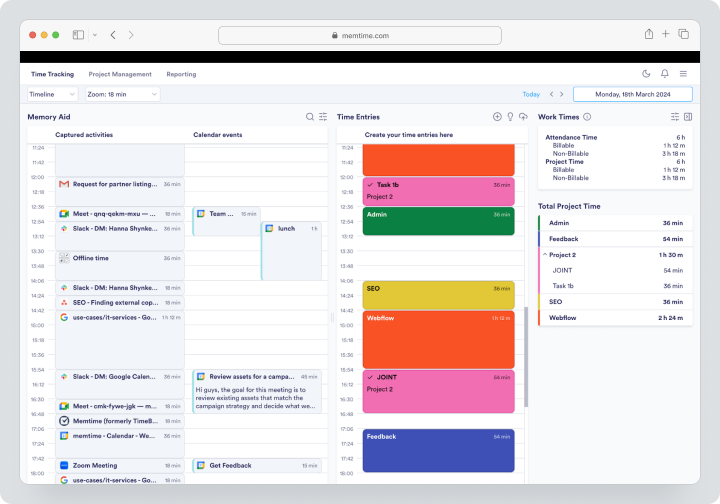Image resolution: width=720 pixels, height=504 pixels.
Task: Open Work Times settings sliders icon
Action: click(675, 117)
